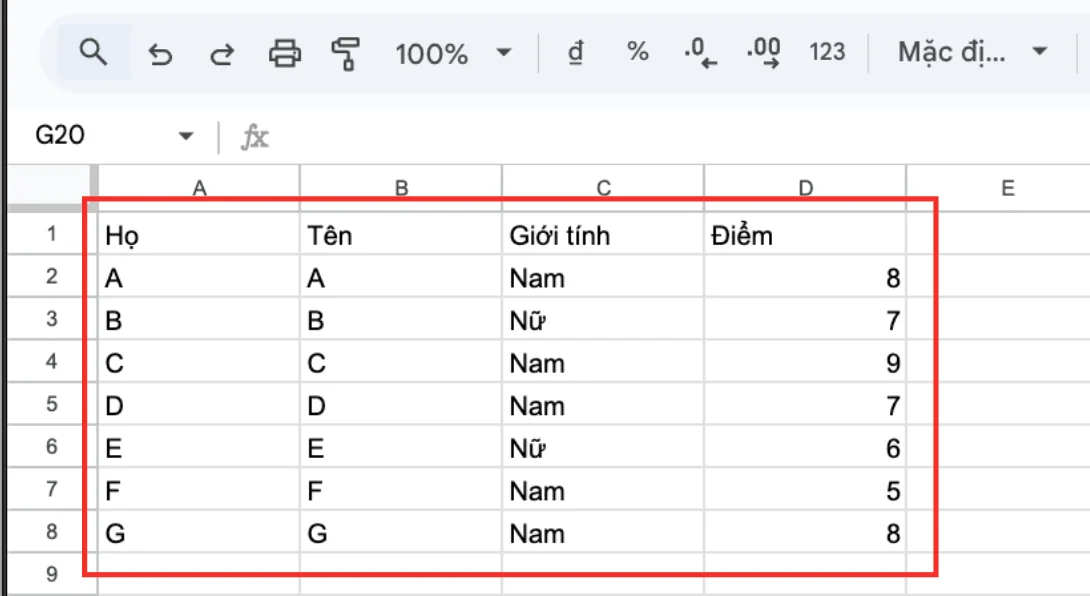Click cell A3 containing B
Image resolution: width=1090 pixels, height=596 pixels.
pyautogui.click(x=199, y=319)
